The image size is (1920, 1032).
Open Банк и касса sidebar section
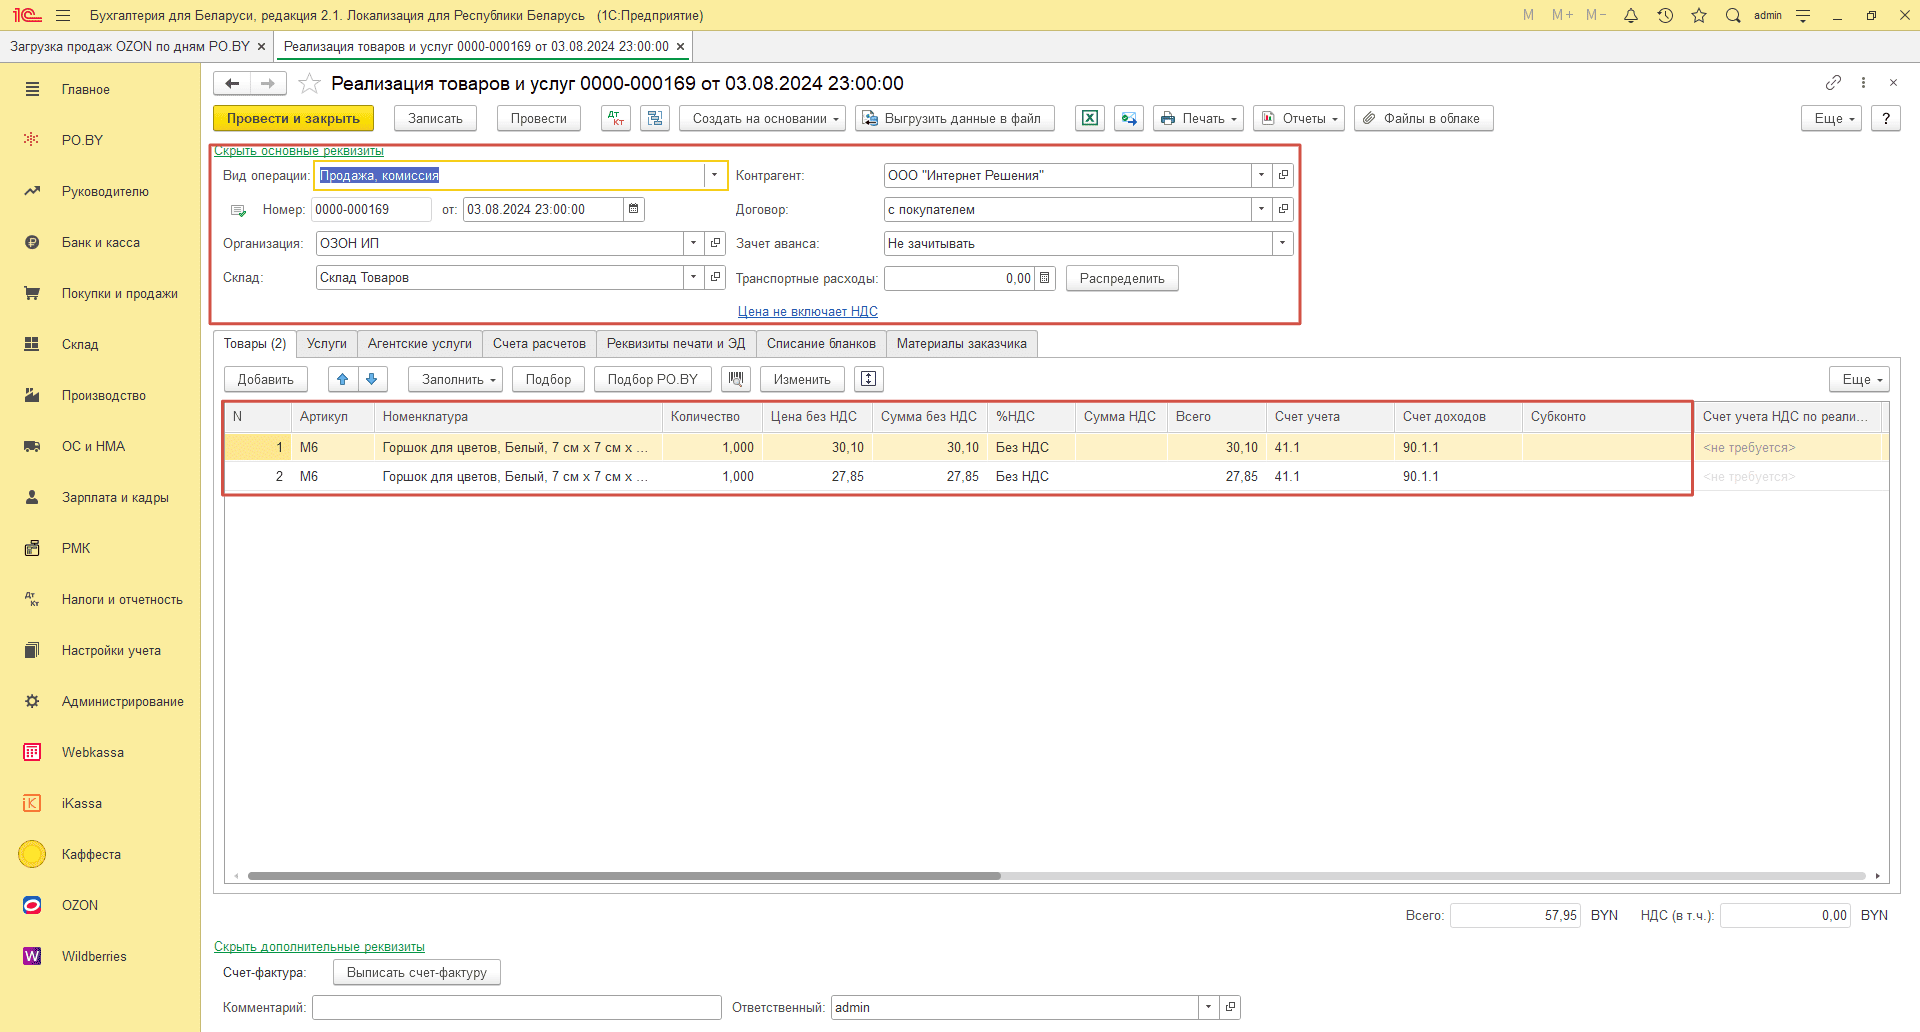[100, 242]
